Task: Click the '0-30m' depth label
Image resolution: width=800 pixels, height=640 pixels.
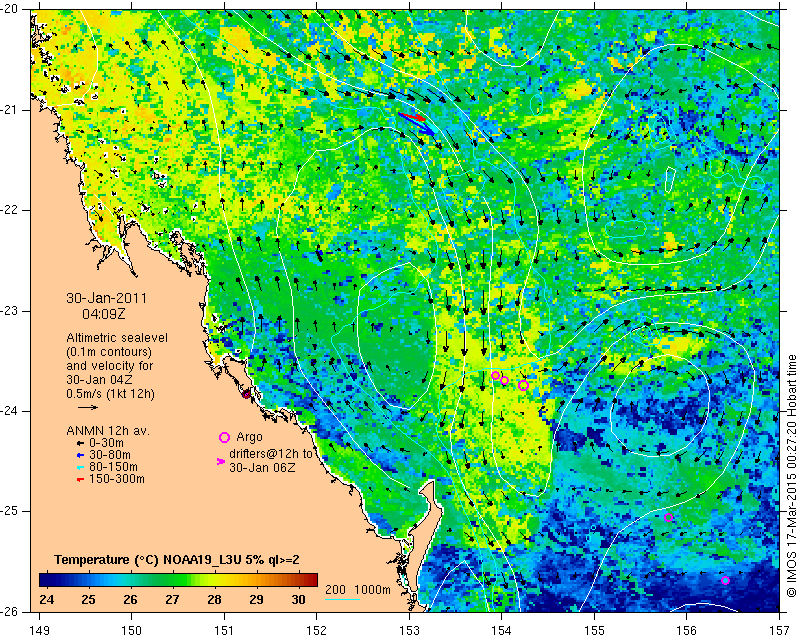Action: [x=106, y=443]
